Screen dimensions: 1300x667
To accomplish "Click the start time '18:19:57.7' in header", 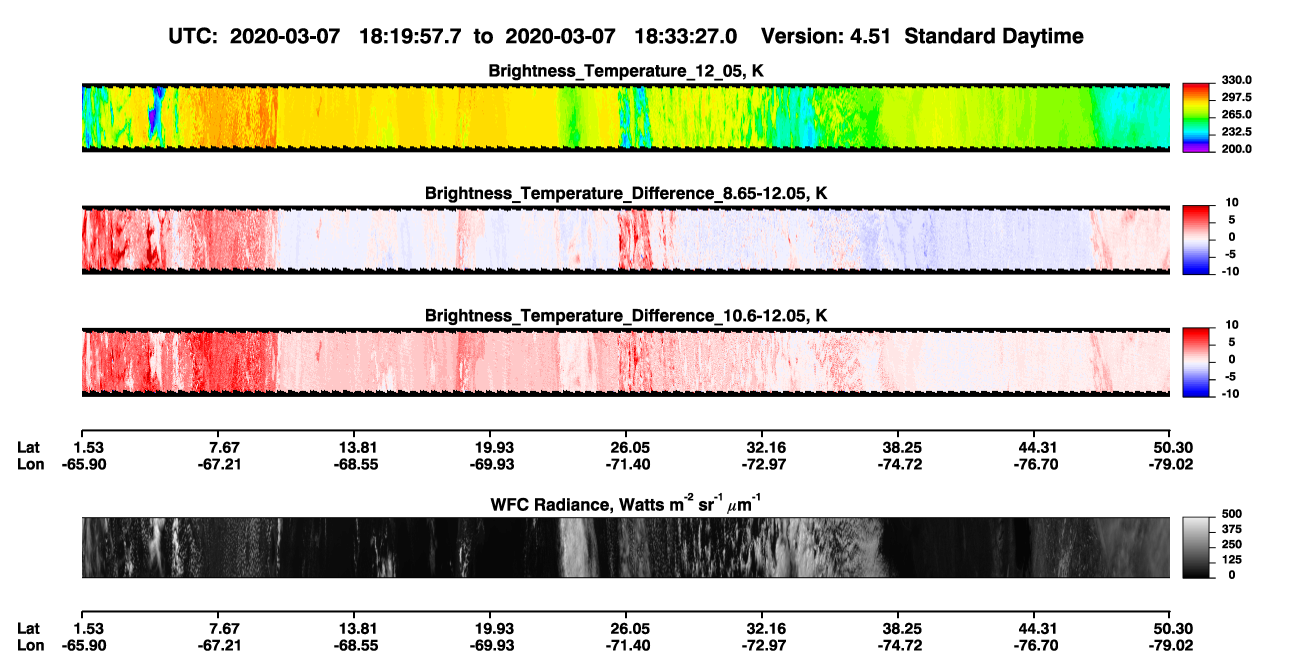I will pos(411,36).
